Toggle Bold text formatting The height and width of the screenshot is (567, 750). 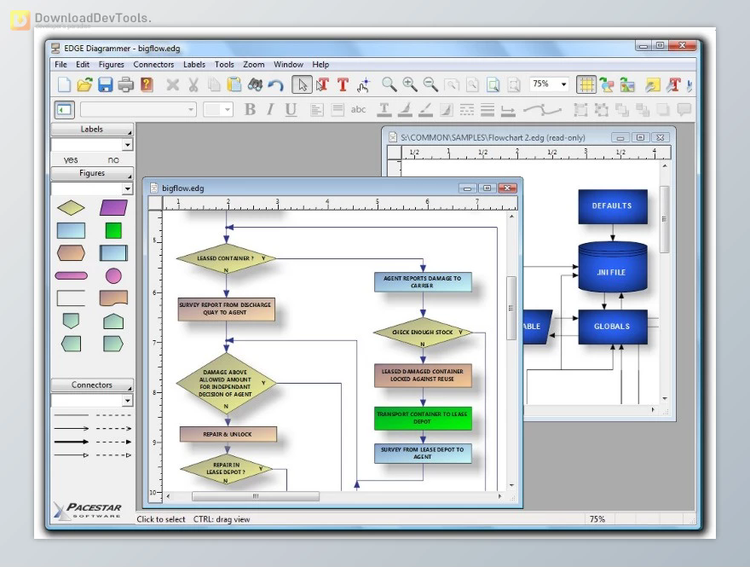pyautogui.click(x=250, y=110)
